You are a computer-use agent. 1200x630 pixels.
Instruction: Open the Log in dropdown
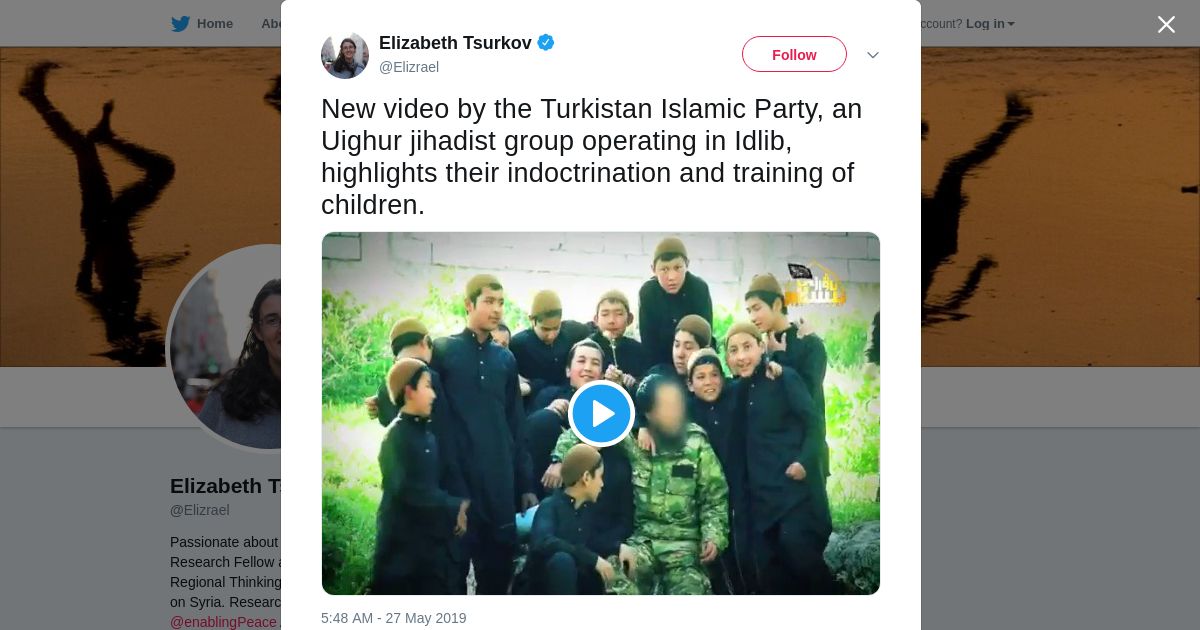[x=990, y=24]
